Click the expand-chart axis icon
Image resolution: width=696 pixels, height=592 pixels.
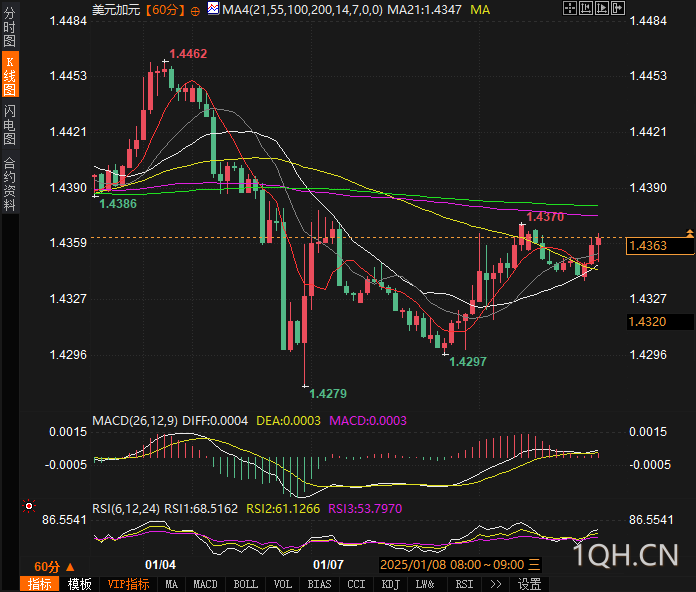coord(601,8)
